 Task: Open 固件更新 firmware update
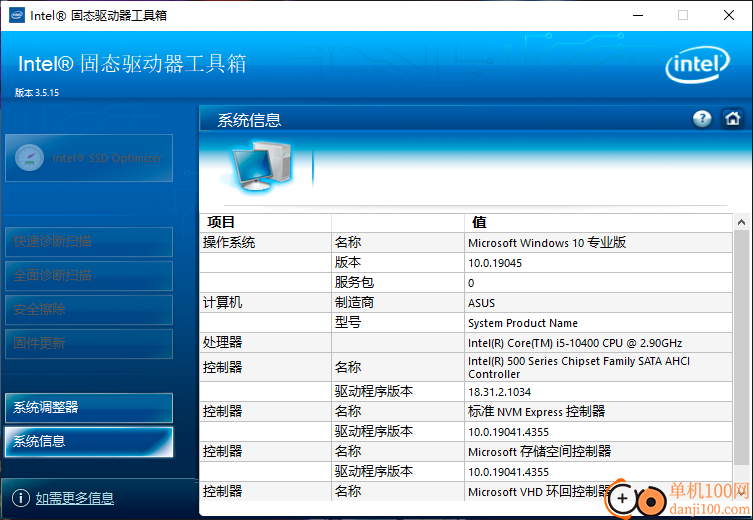coord(89,343)
